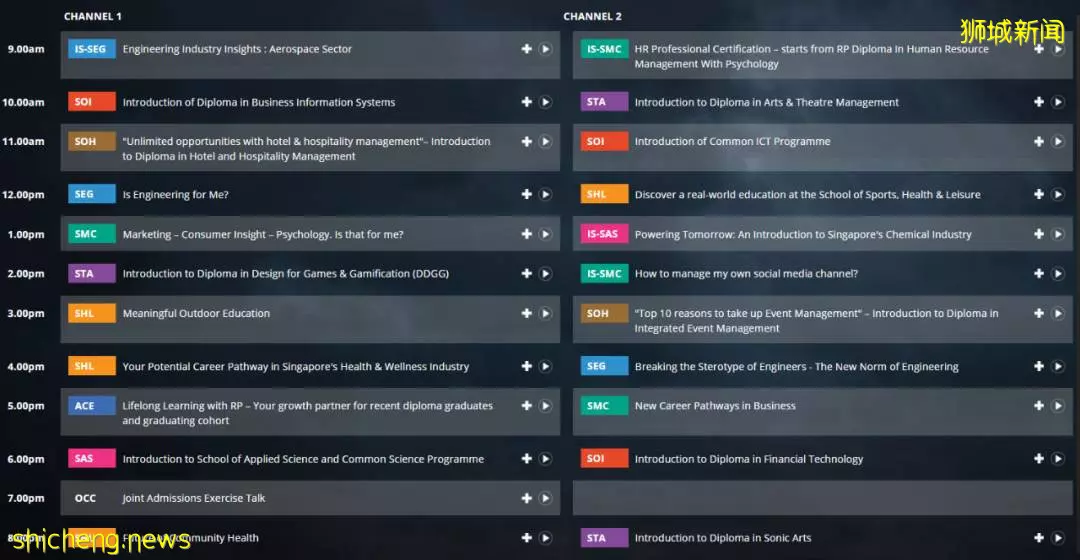
Task: Play Joint Admissions Exercise Talk
Action: pos(546,498)
